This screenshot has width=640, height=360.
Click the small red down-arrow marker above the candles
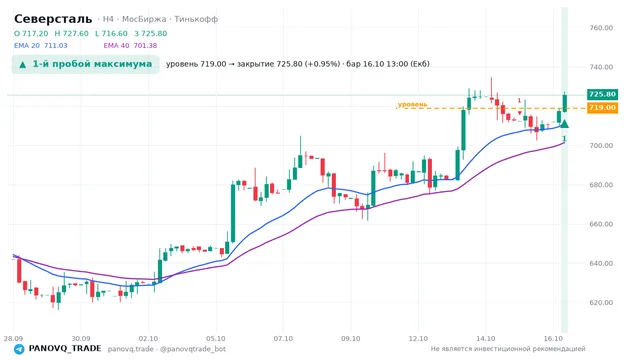point(520,113)
